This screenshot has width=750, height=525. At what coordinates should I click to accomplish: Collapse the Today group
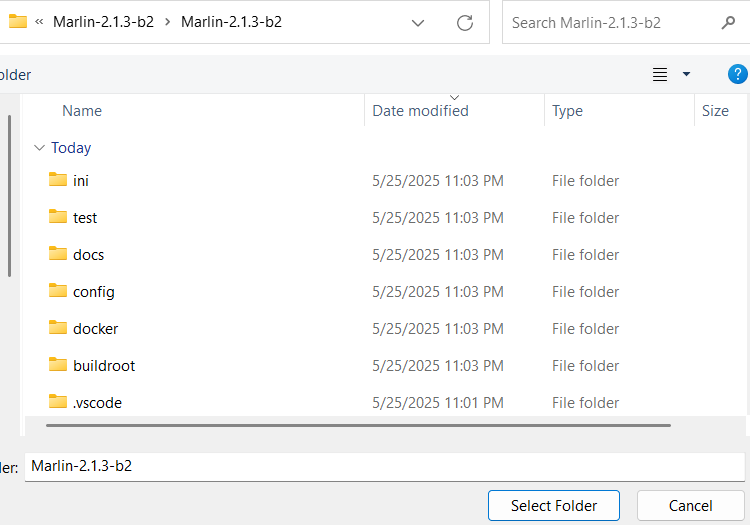(x=39, y=148)
